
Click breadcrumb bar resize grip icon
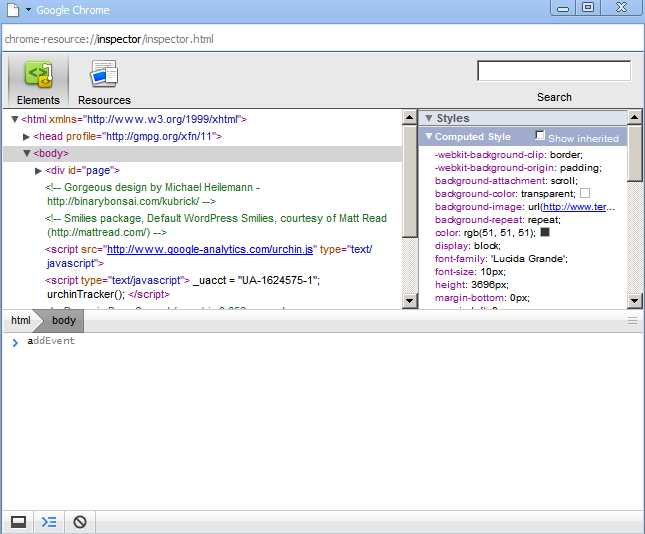click(x=632, y=320)
